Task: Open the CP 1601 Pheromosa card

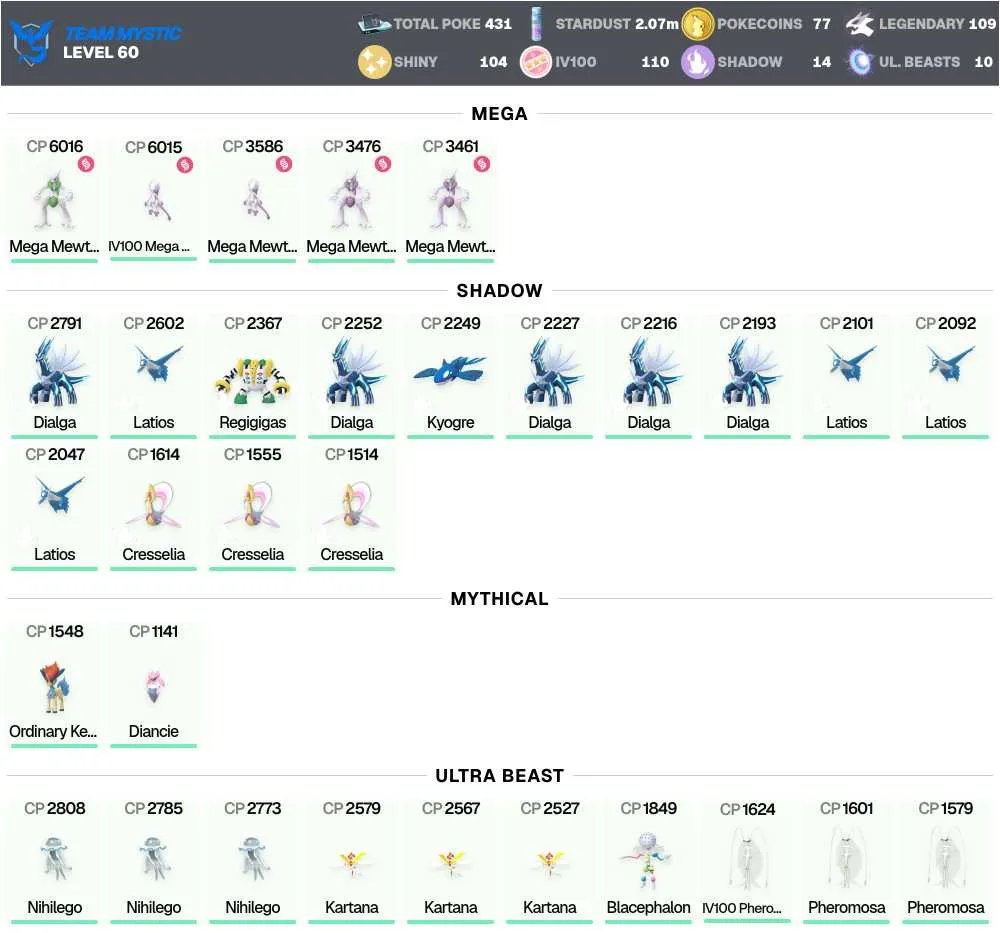Action: (x=846, y=860)
